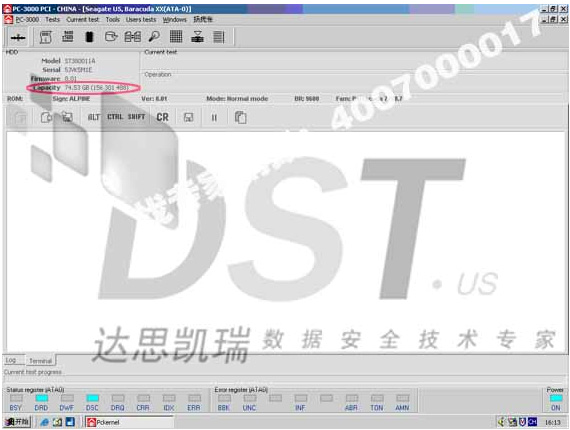Viewport: 570px width, 430px height.
Task: Click the PC-3000 icon in title bar
Action: [7, 9]
